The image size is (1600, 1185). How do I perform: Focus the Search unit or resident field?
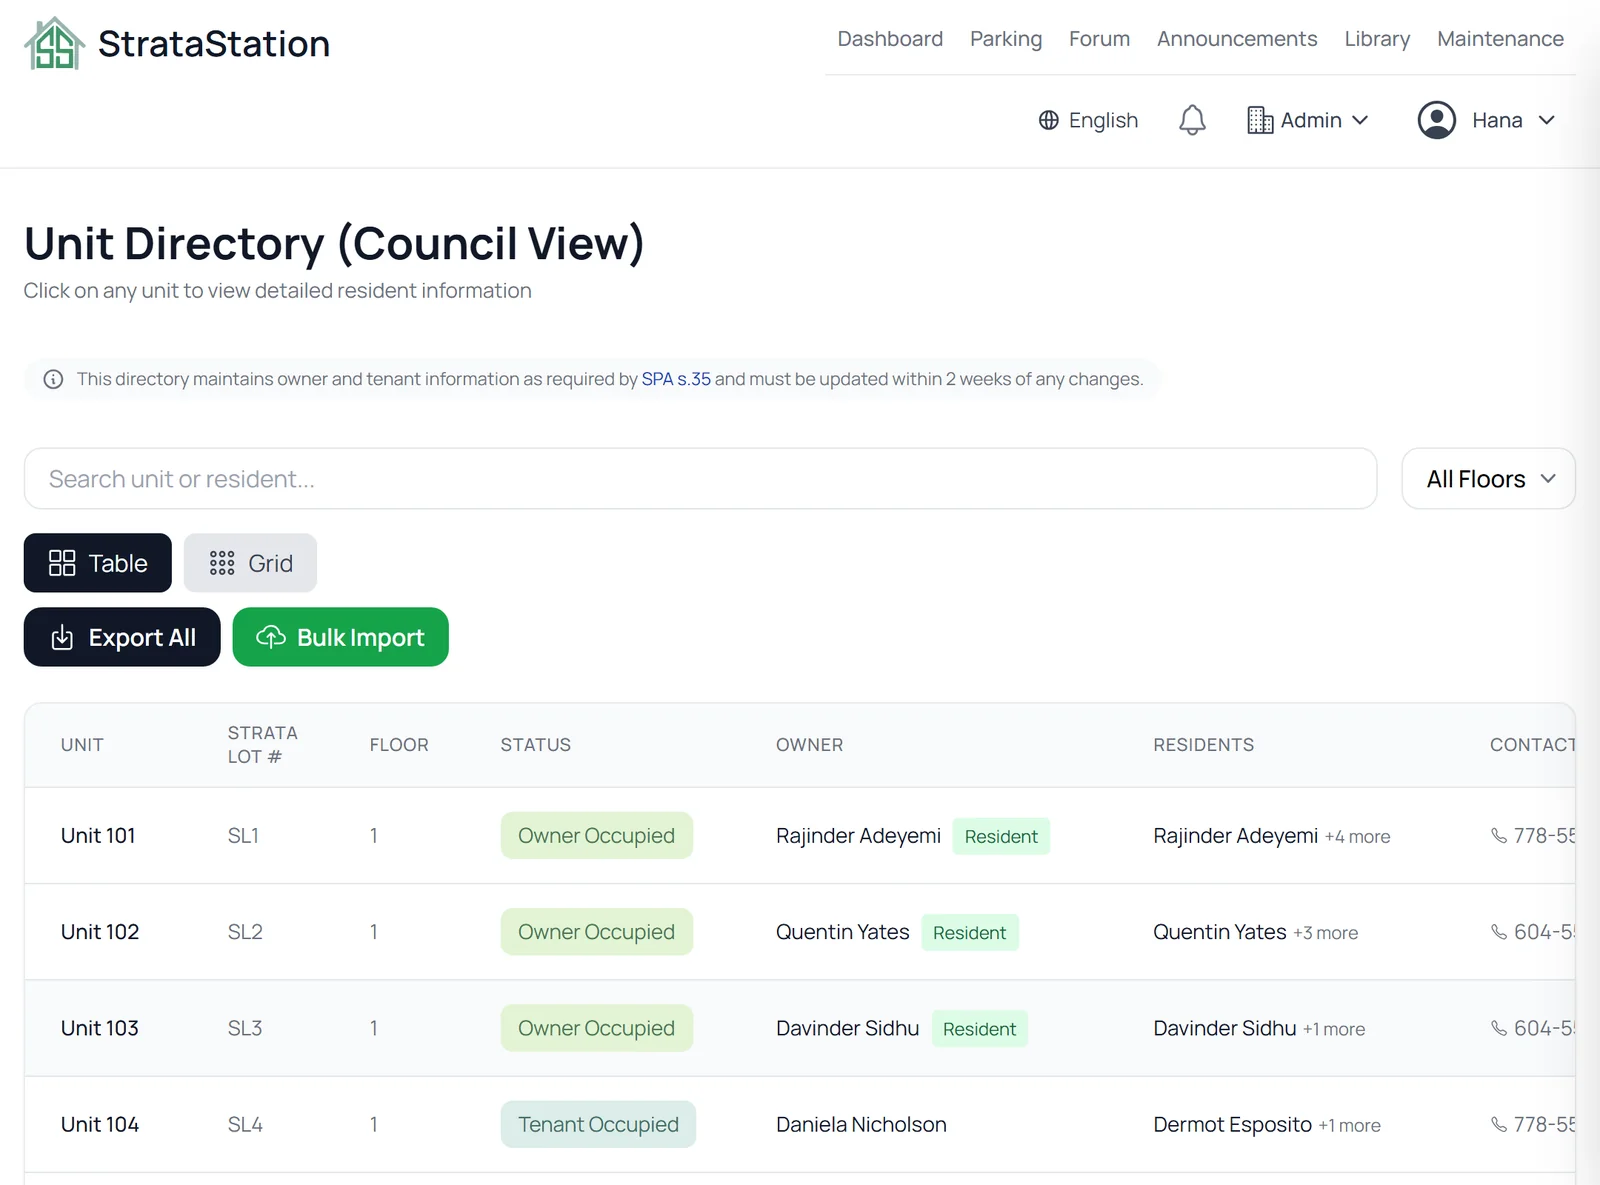700,479
